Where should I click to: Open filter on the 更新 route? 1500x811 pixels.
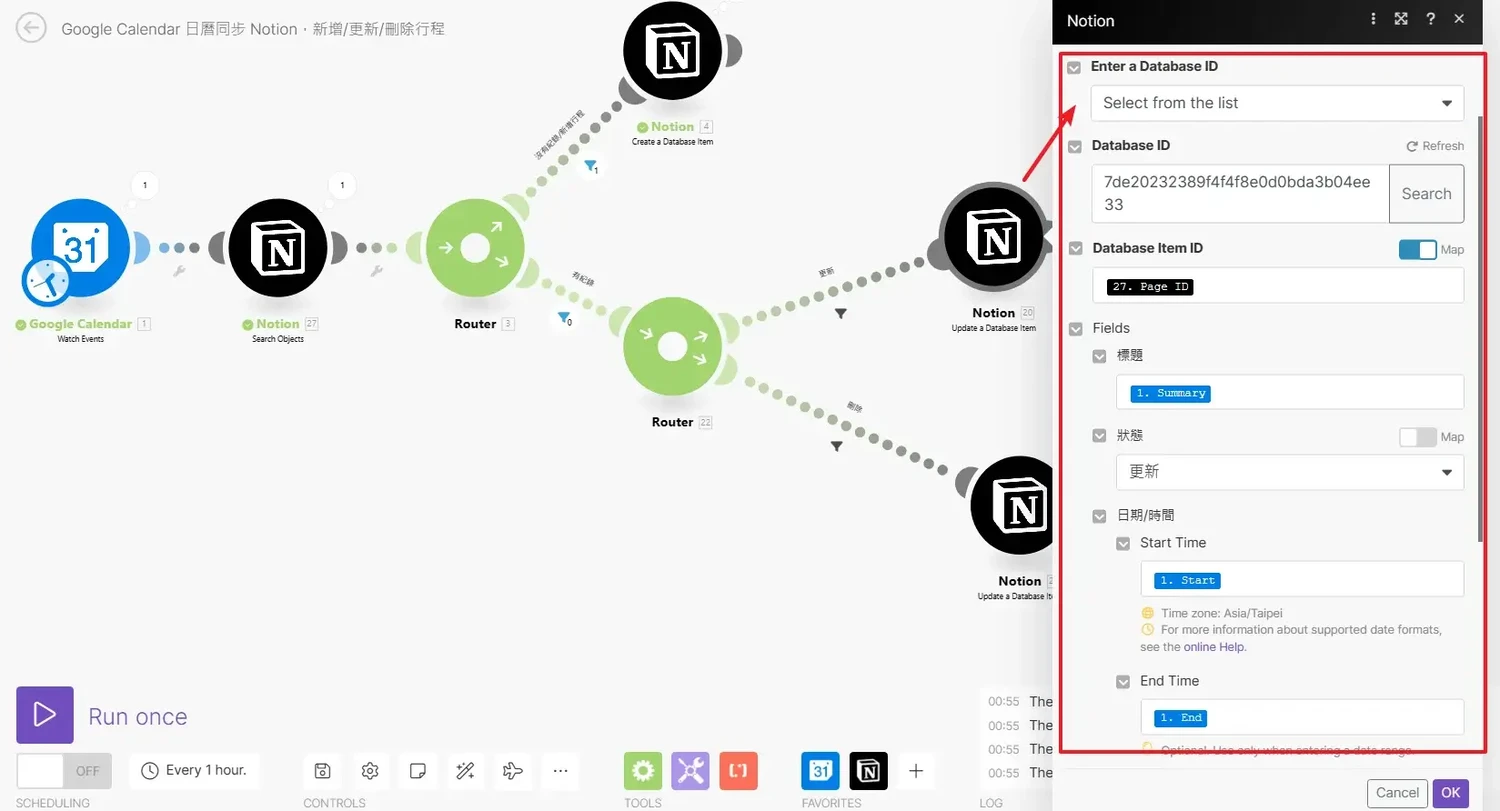(x=841, y=313)
